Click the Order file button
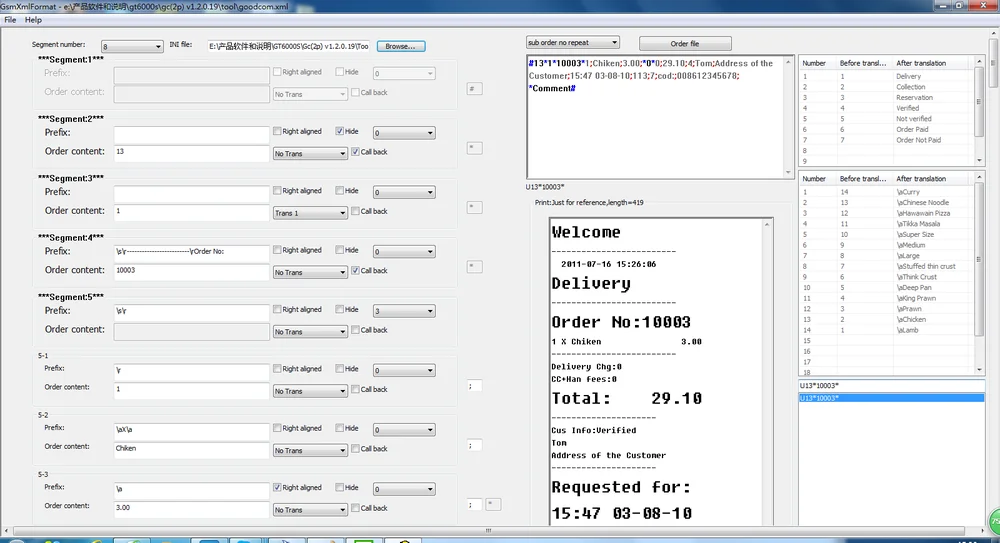 click(x=685, y=43)
